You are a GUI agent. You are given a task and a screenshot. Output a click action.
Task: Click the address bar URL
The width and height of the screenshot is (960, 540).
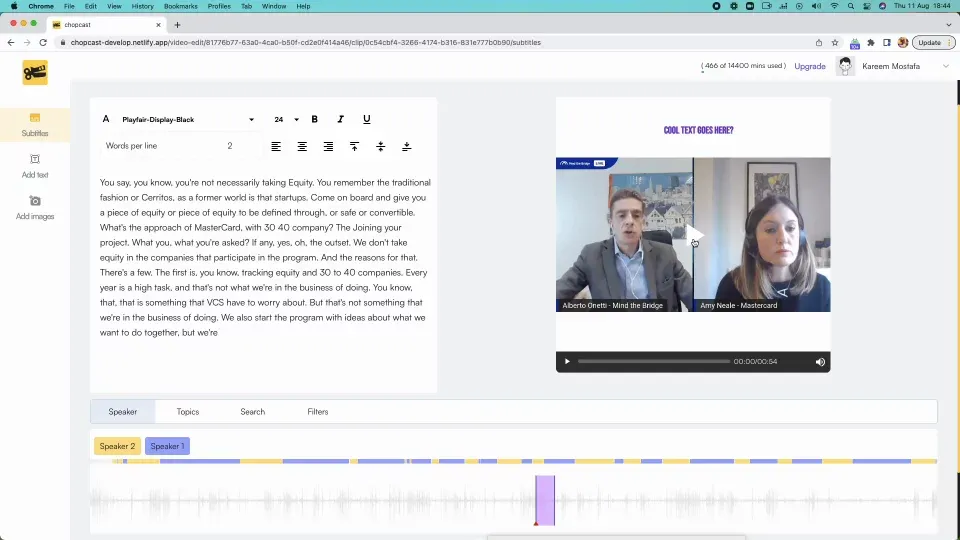[x=306, y=43]
